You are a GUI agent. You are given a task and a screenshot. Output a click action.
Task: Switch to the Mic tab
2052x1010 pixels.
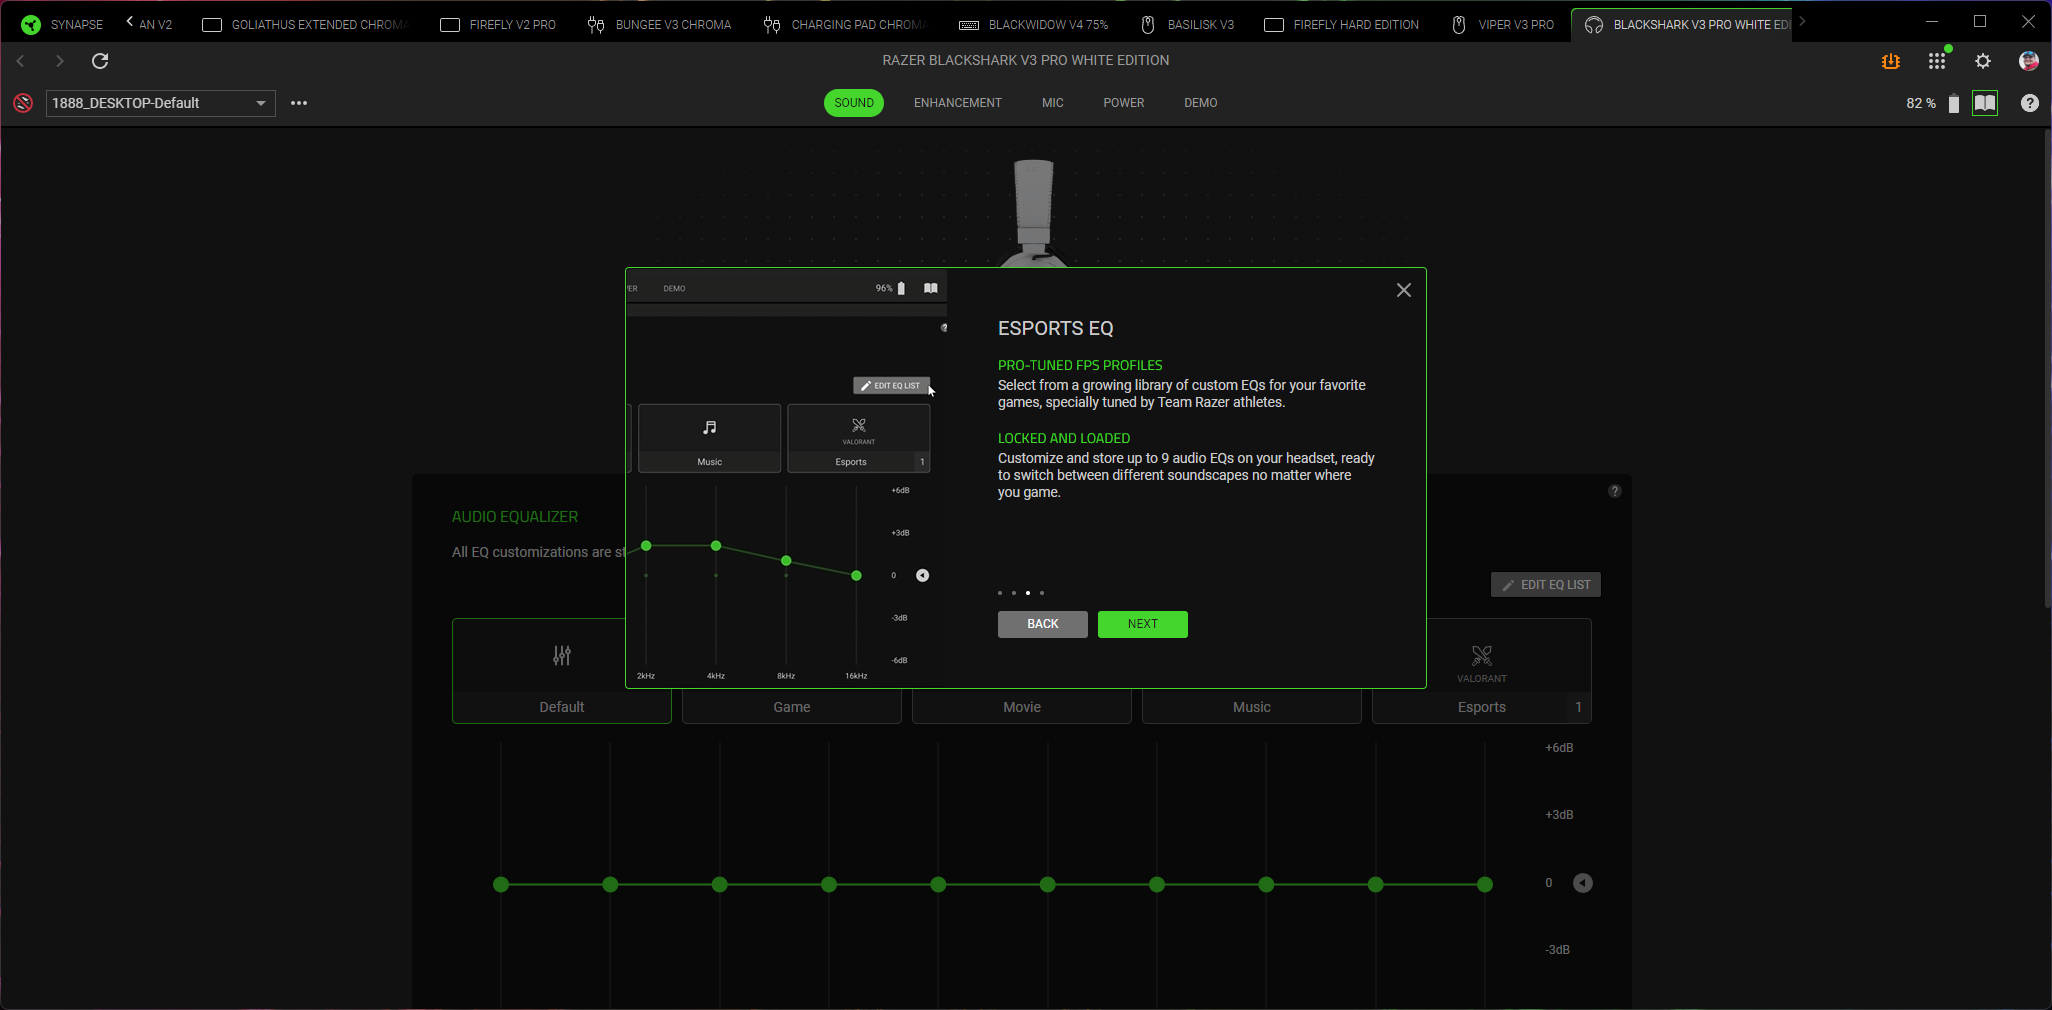tap(1053, 103)
